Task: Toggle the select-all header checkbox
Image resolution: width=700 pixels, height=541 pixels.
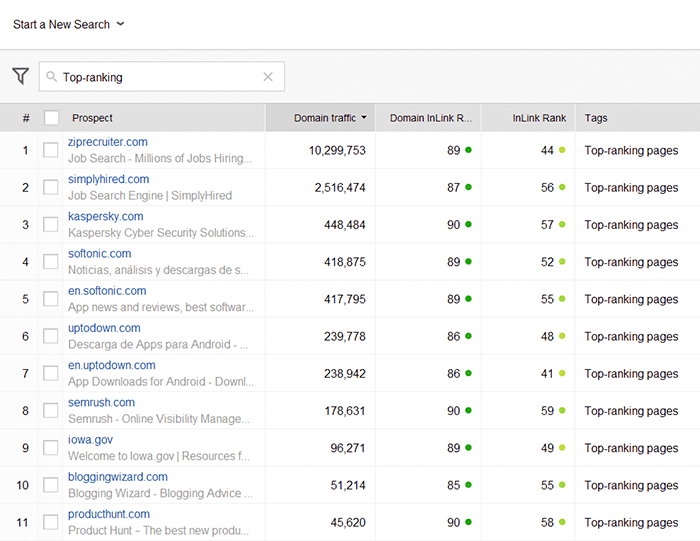Action: coord(51,118)
